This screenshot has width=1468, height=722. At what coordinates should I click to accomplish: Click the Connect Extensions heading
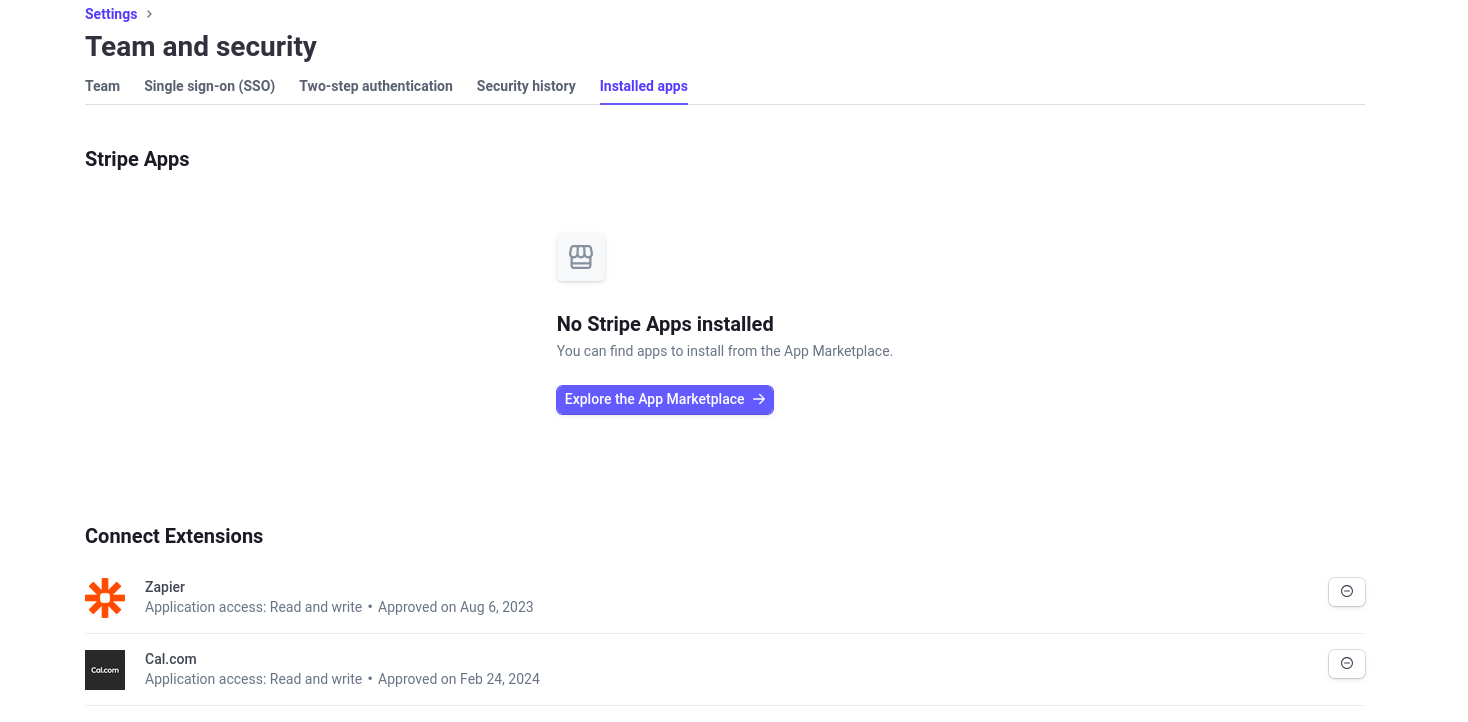click(x=174, y=536)
